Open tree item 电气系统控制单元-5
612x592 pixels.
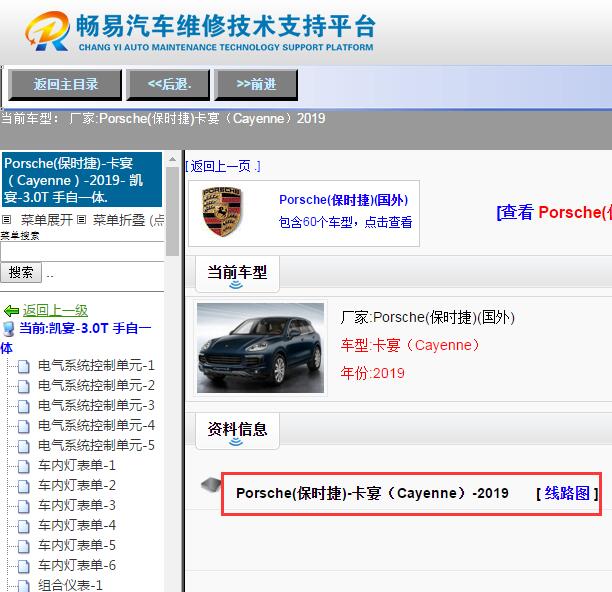tap(96, 445)
